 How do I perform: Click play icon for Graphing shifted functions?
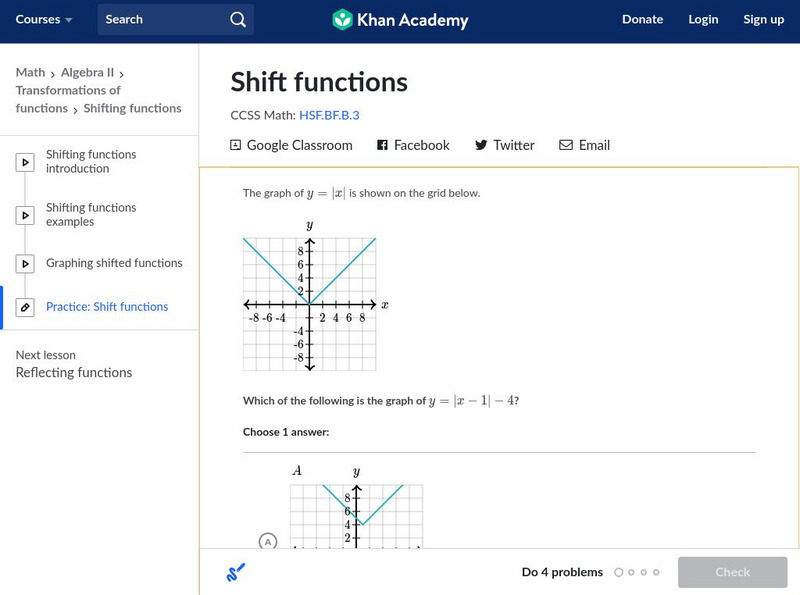point(26,264)
